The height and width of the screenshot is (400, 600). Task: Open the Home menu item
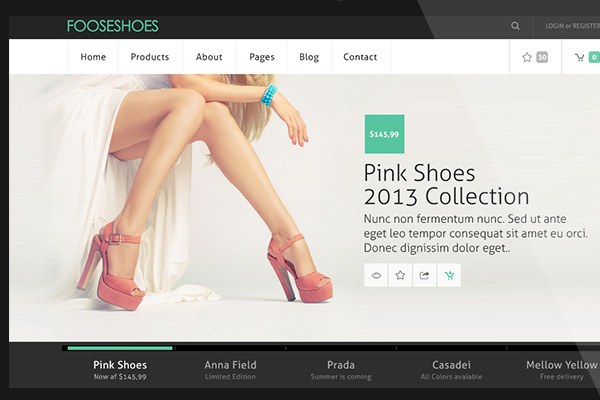click(x=93, y=57)
